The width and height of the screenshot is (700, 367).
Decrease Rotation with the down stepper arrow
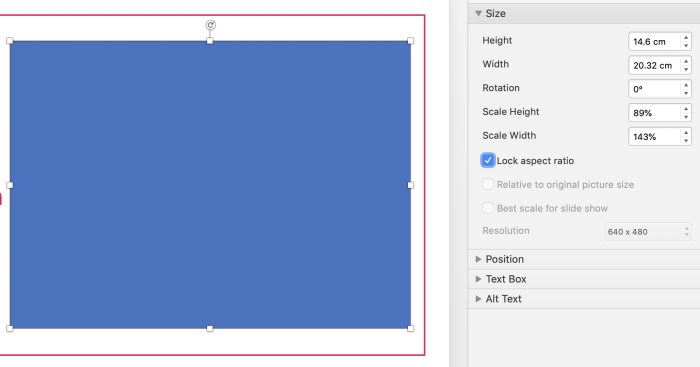pyautogui.click(x=686, y=93)
